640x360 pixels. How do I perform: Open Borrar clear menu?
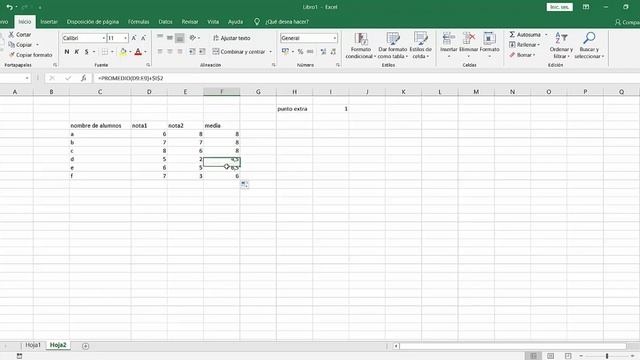coord(522,55)
